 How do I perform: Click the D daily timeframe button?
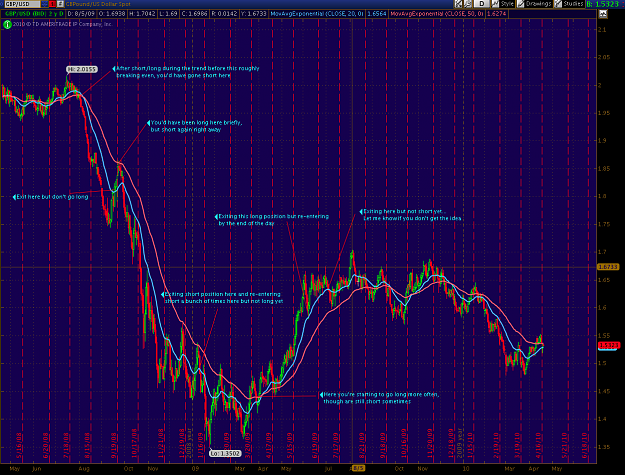(482, 4)
